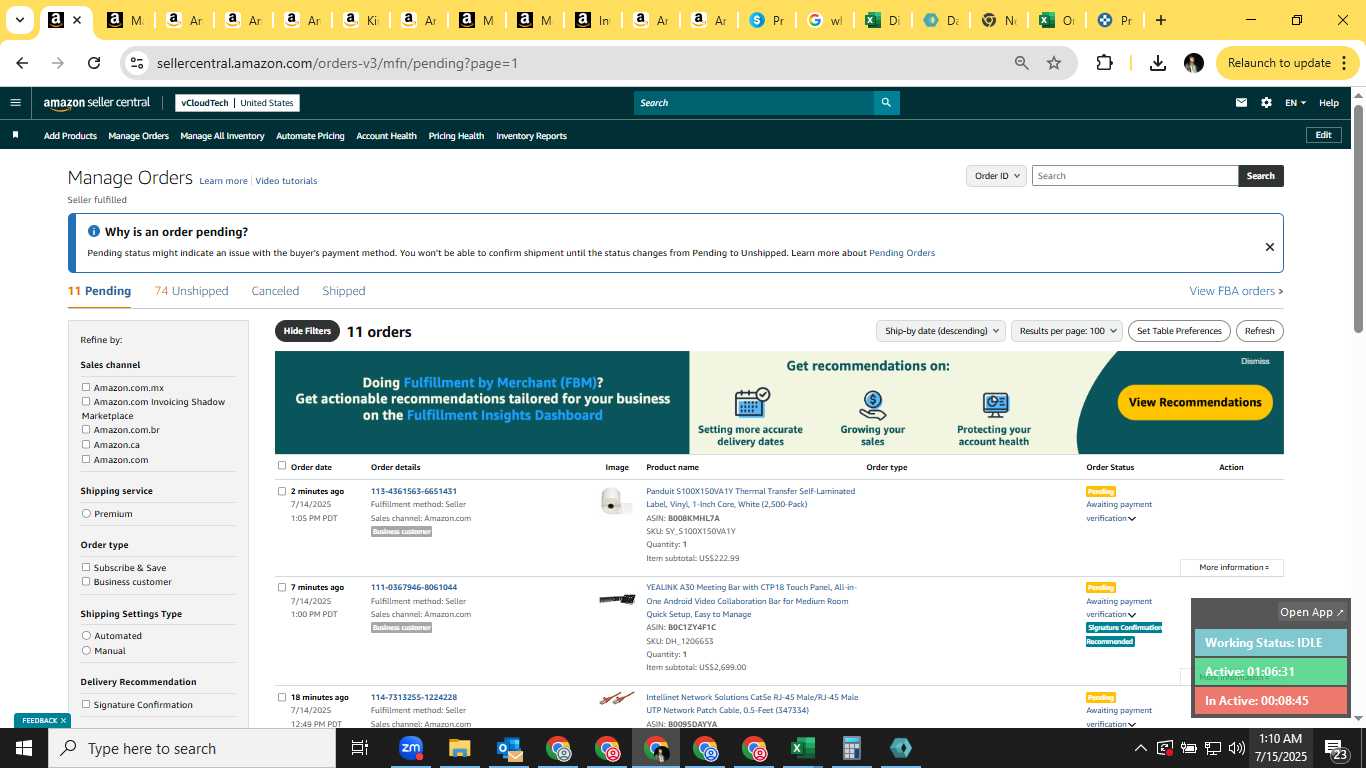Close the pending order info banner

(x=1269, y=247)
